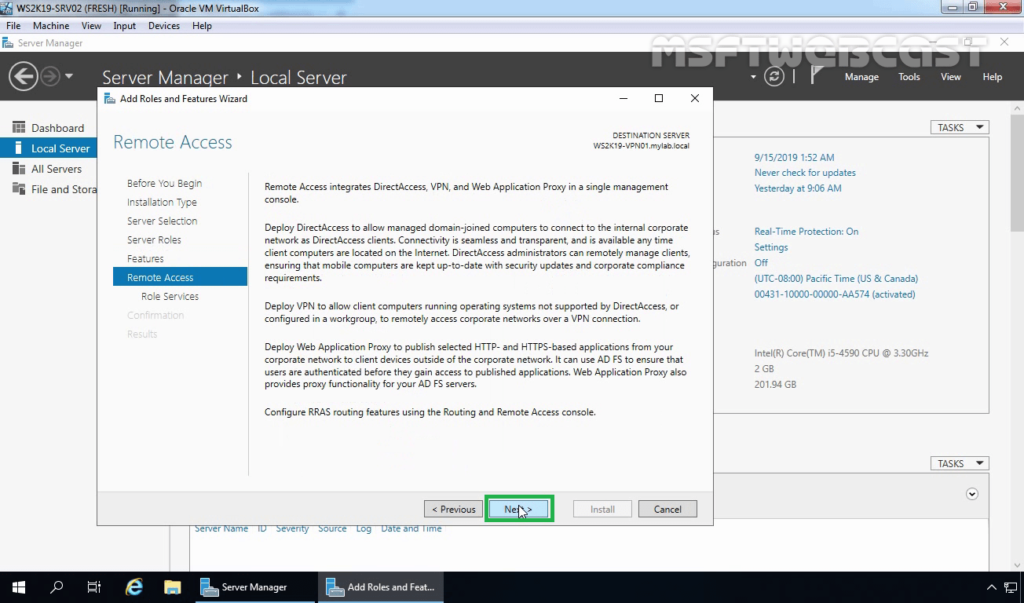Screen dimensions: 1024x603
Task: Select Local Server in sidebar
Action: point(48,148)
